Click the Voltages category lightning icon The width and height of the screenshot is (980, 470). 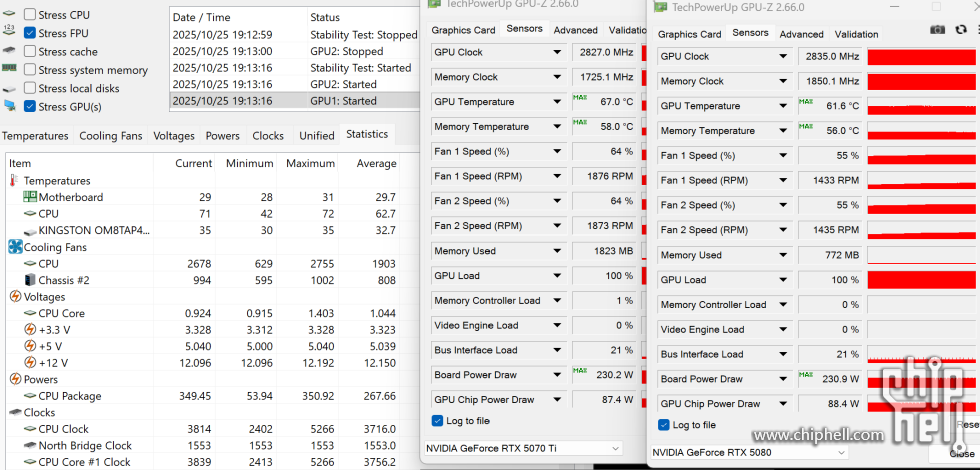[15, 297]
